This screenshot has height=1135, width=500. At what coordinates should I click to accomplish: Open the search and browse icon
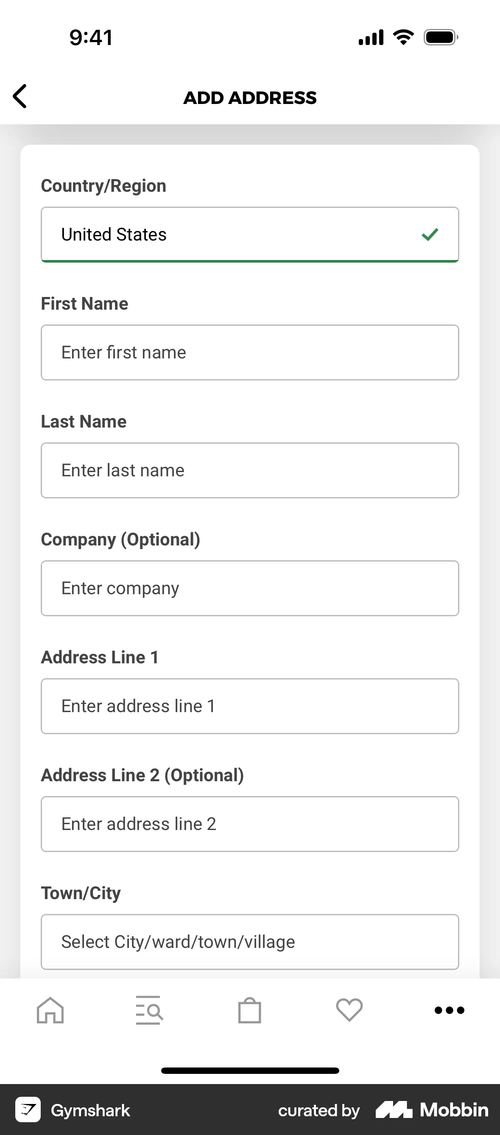tap(149, 1010)
